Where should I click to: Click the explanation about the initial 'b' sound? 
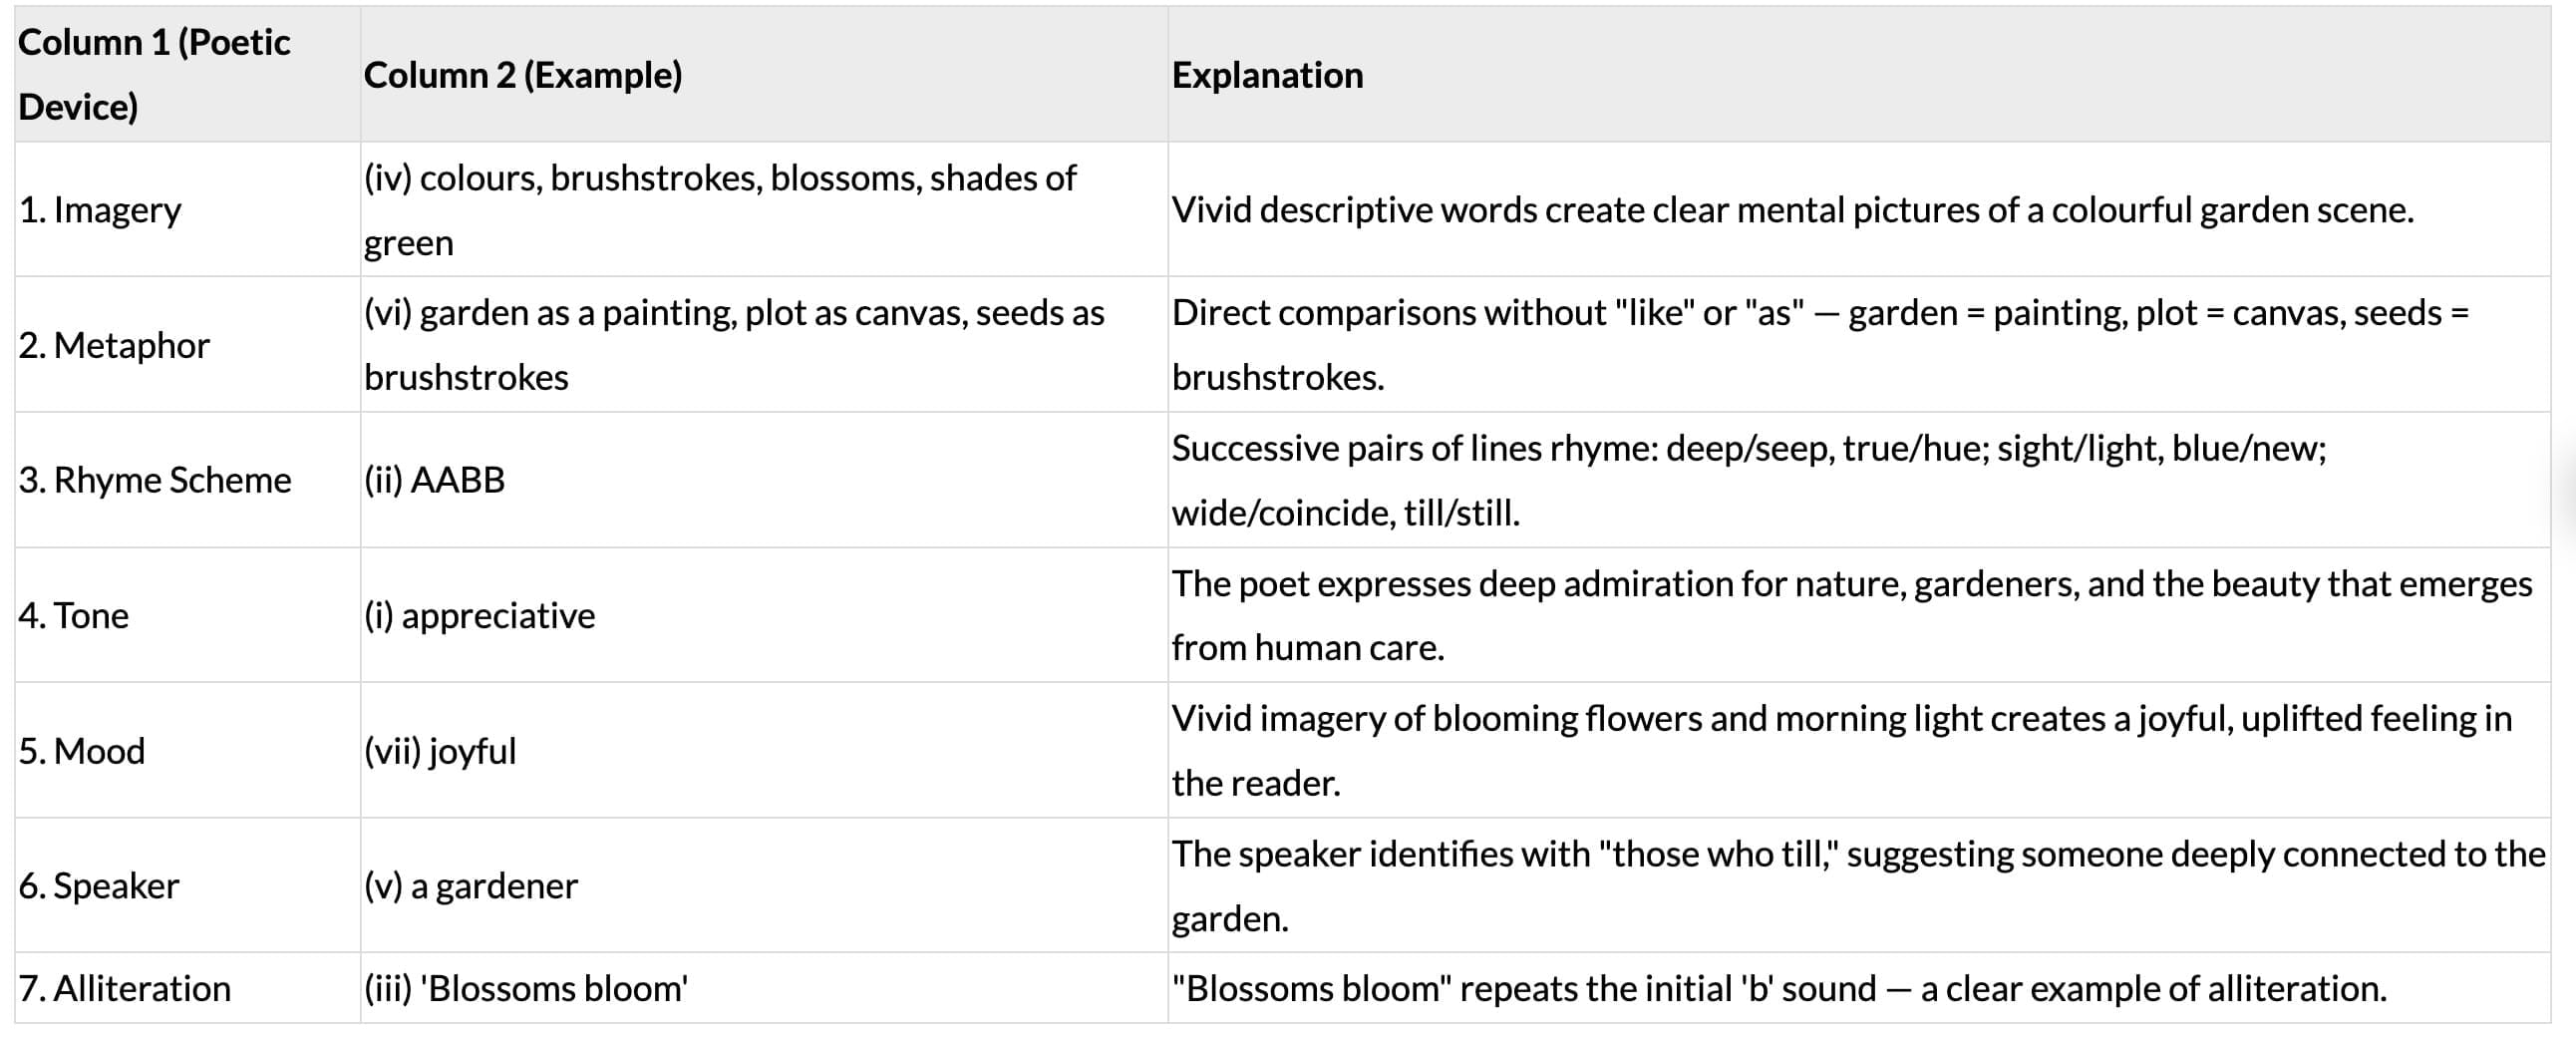[1779, 988]
